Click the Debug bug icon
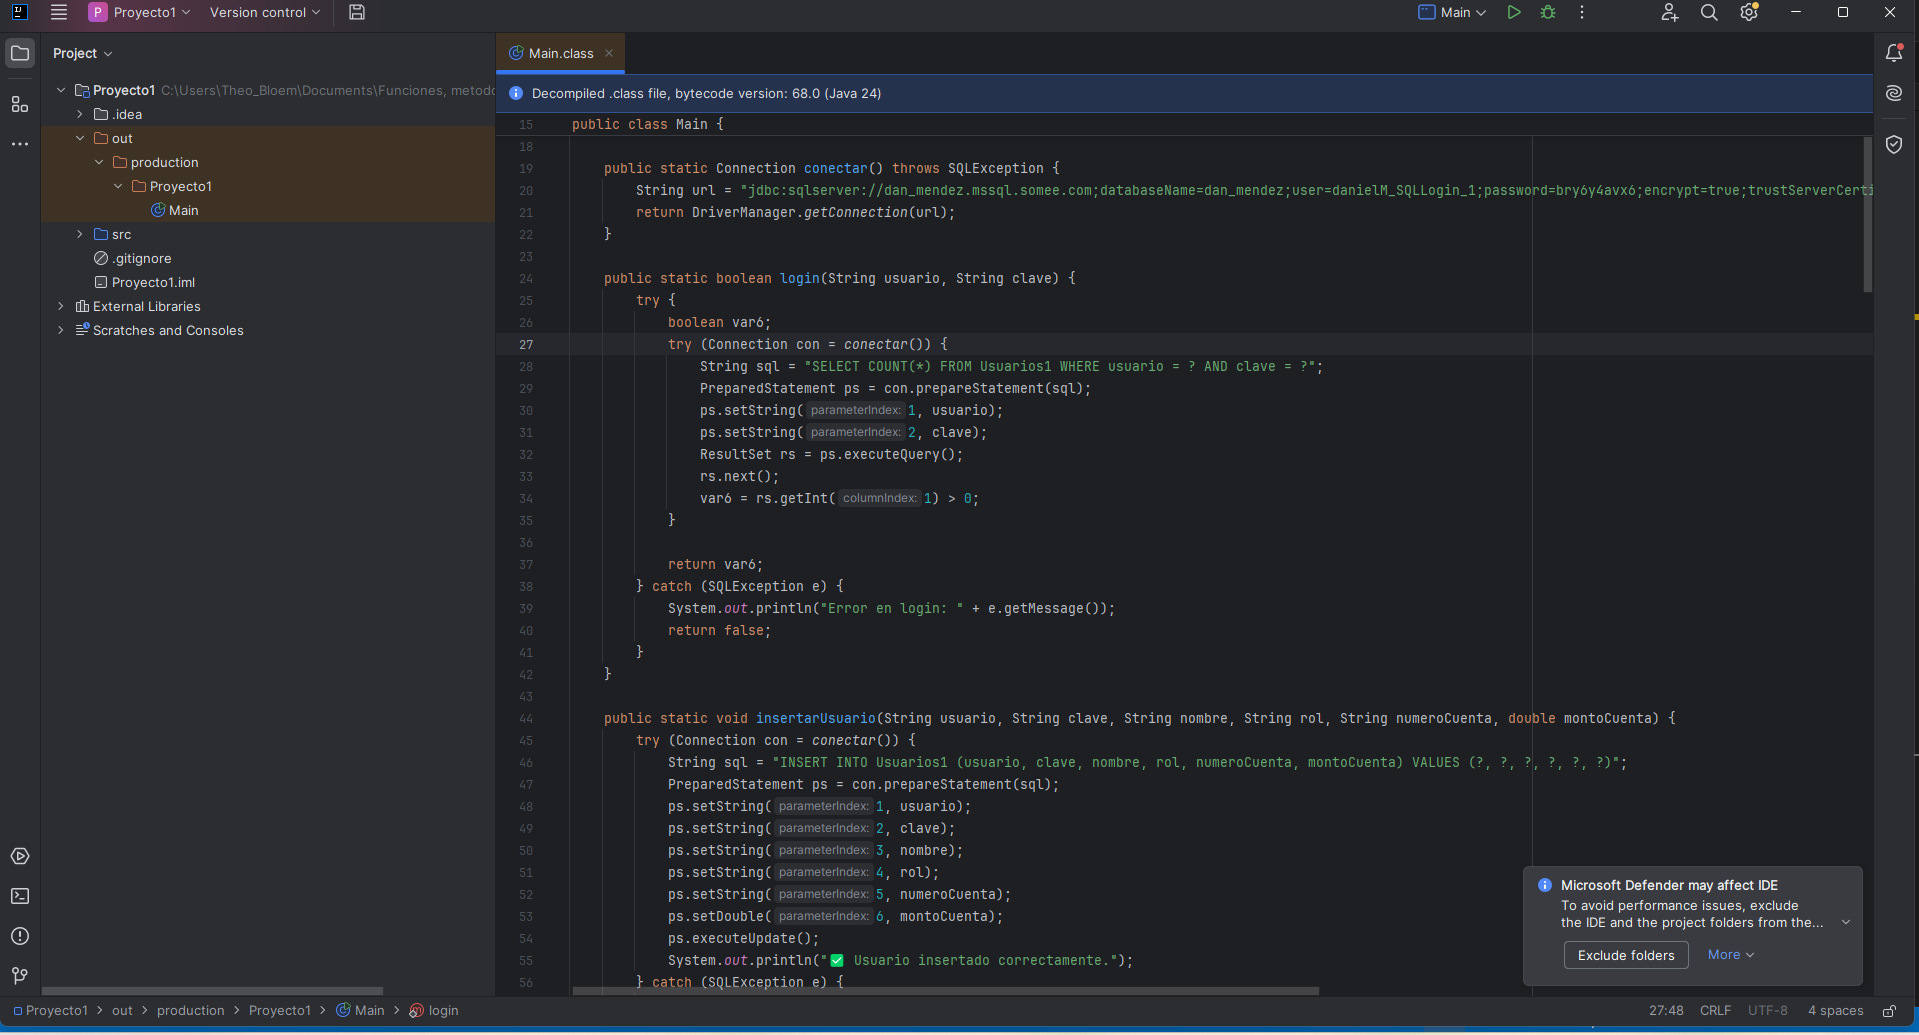Screen dimensions: 1919x1035 [x=1548, y=13]
